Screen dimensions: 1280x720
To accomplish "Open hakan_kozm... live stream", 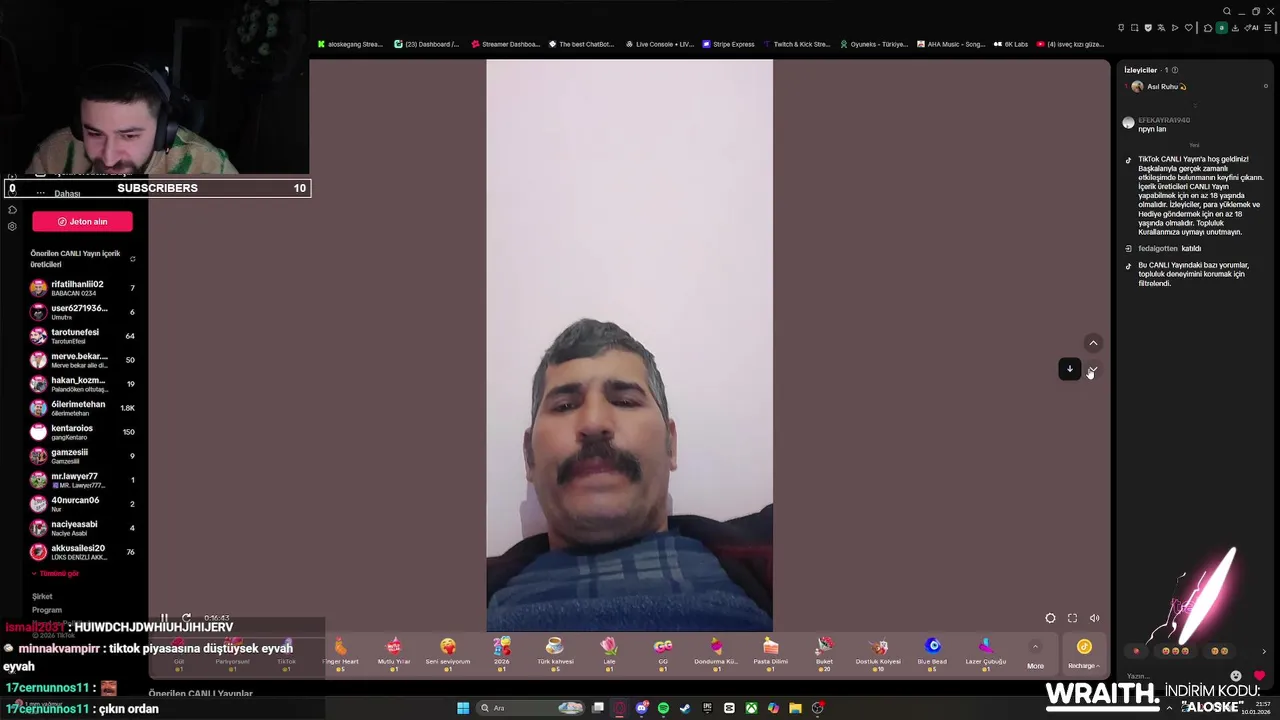I will 83,384.
